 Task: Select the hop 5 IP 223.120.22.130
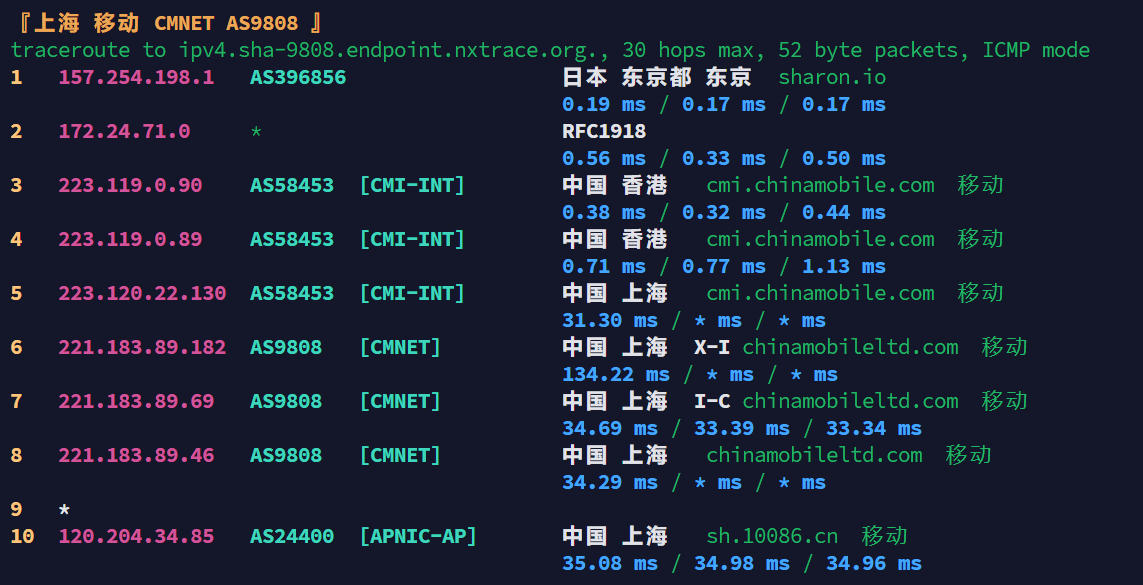point(142,293)
